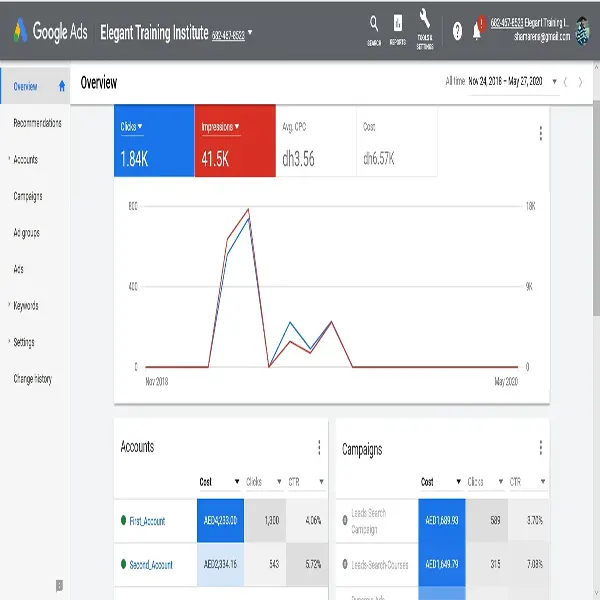
Task: Click the Google Ads logo
Action: (50, 31)
